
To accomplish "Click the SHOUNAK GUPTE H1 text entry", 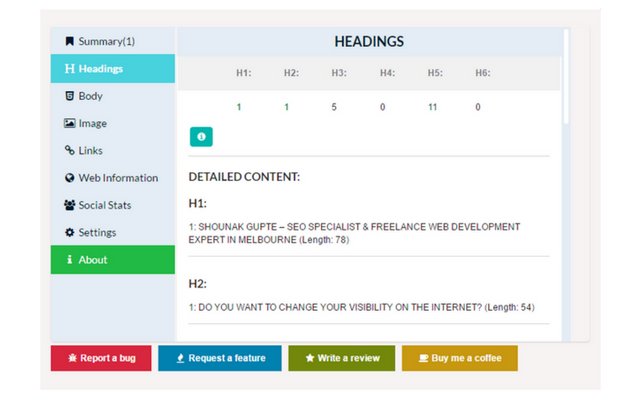I will pos(354,233).
